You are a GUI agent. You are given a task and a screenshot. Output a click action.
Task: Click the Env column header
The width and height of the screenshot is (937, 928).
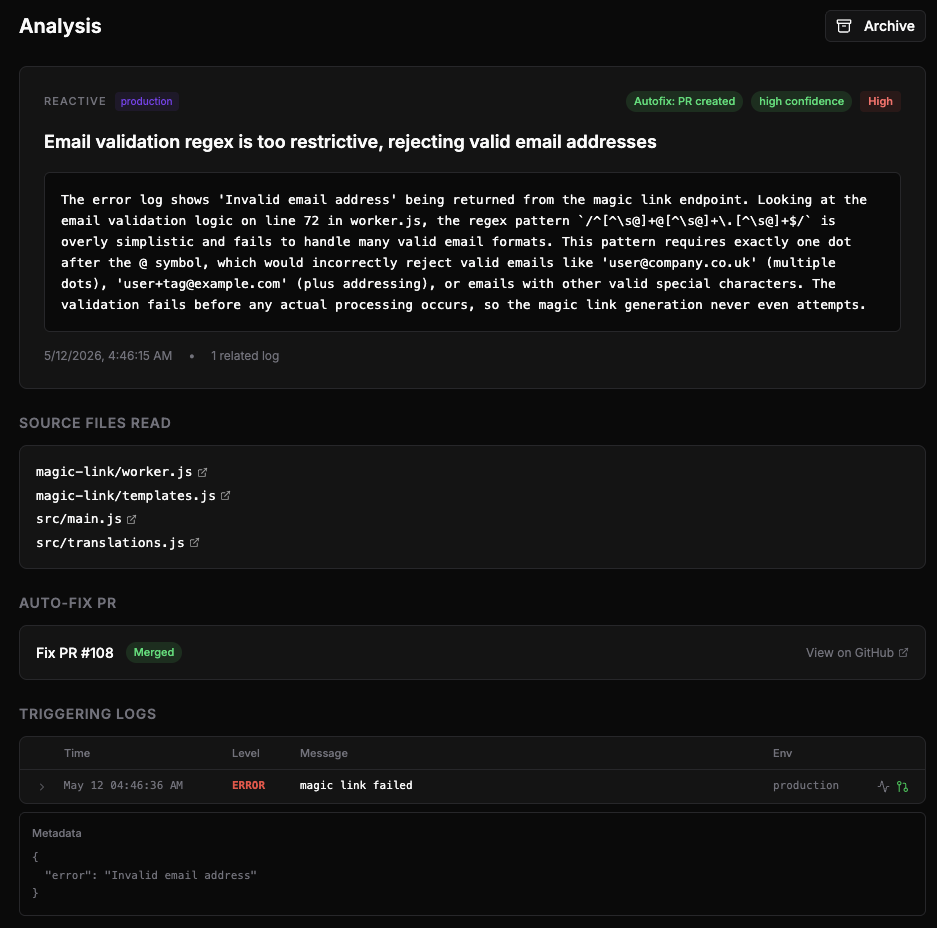(x=782, y=753)
